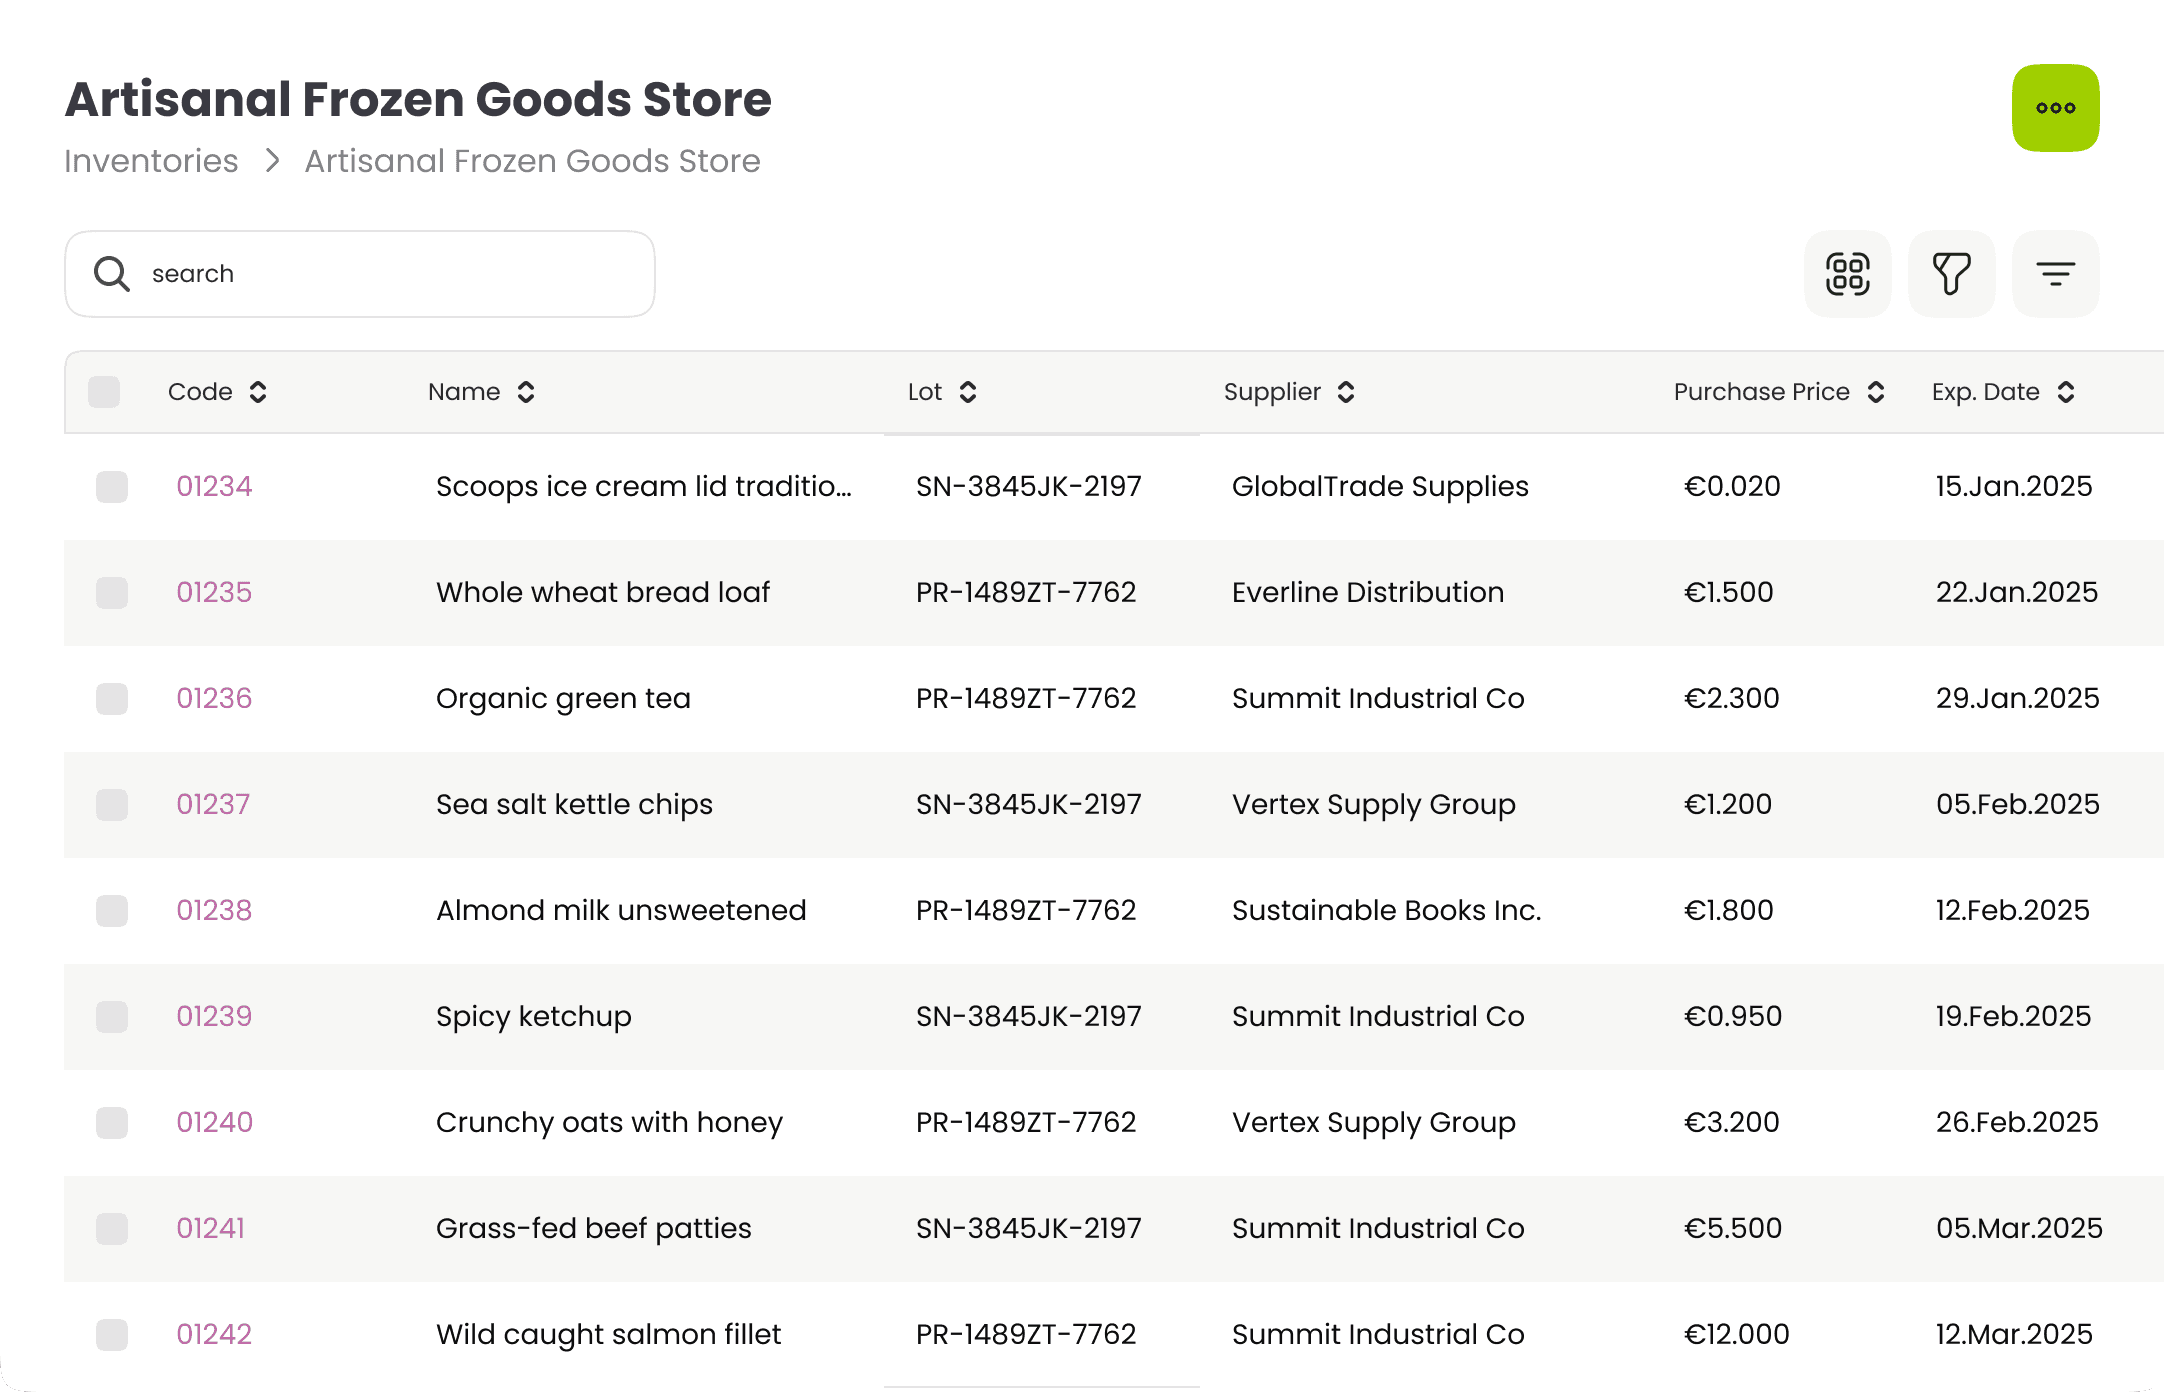Sort by Name column arrows

coord(526,392)
